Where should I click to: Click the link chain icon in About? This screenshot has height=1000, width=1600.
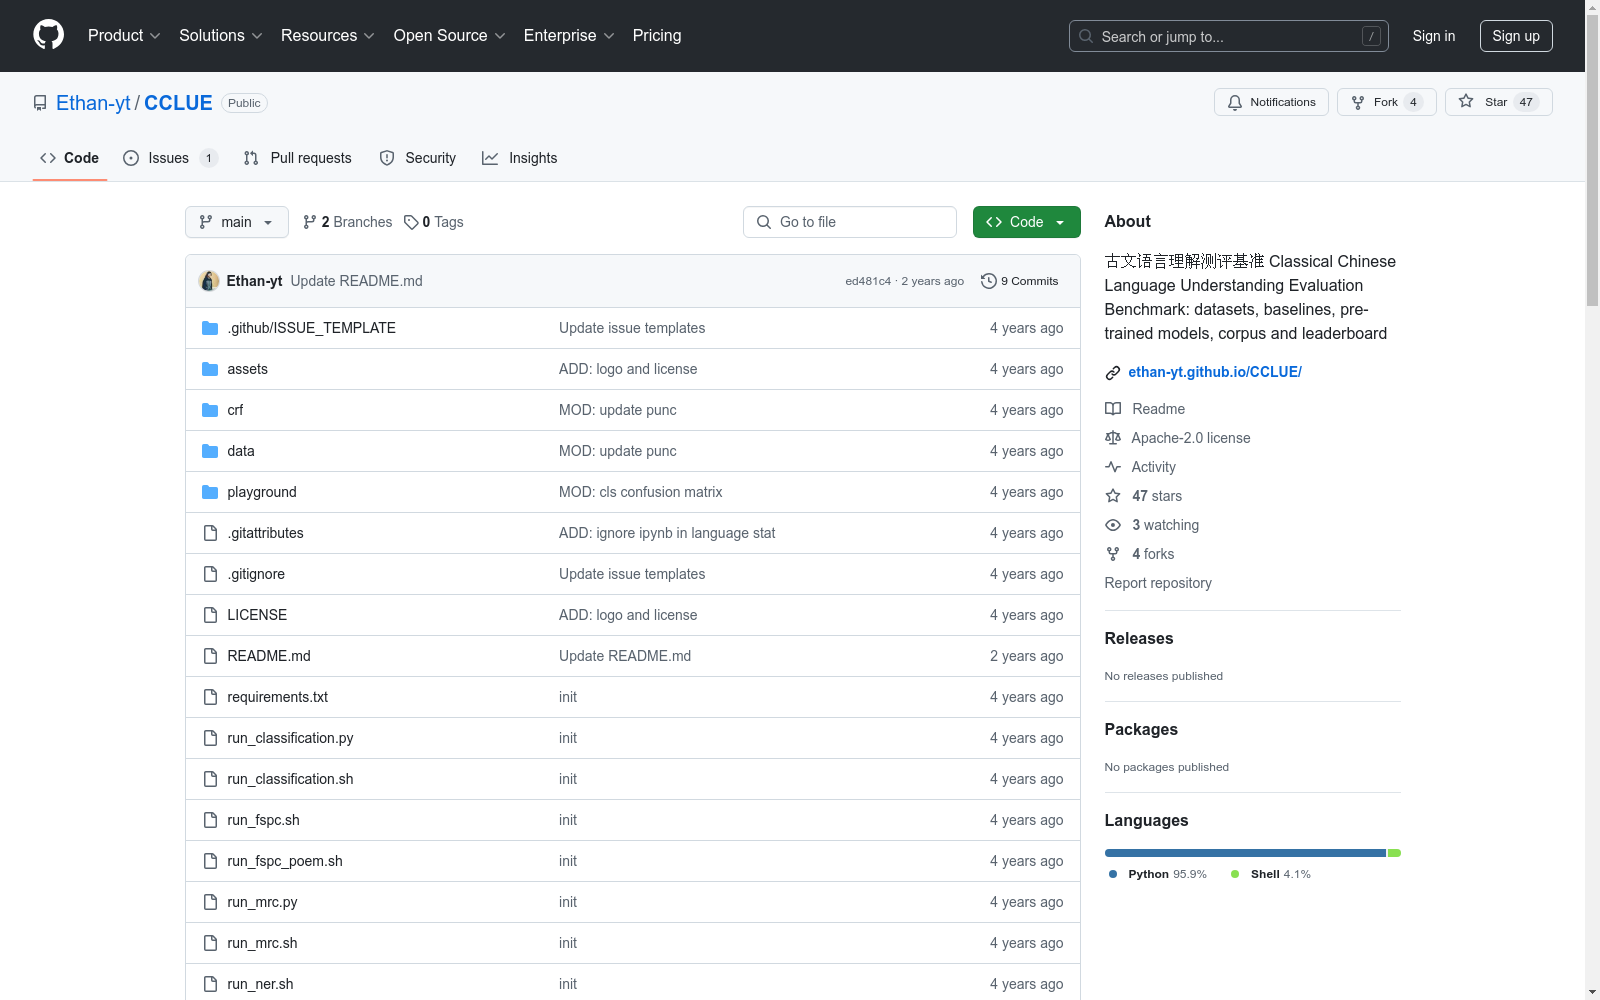tap(1113, 373)
